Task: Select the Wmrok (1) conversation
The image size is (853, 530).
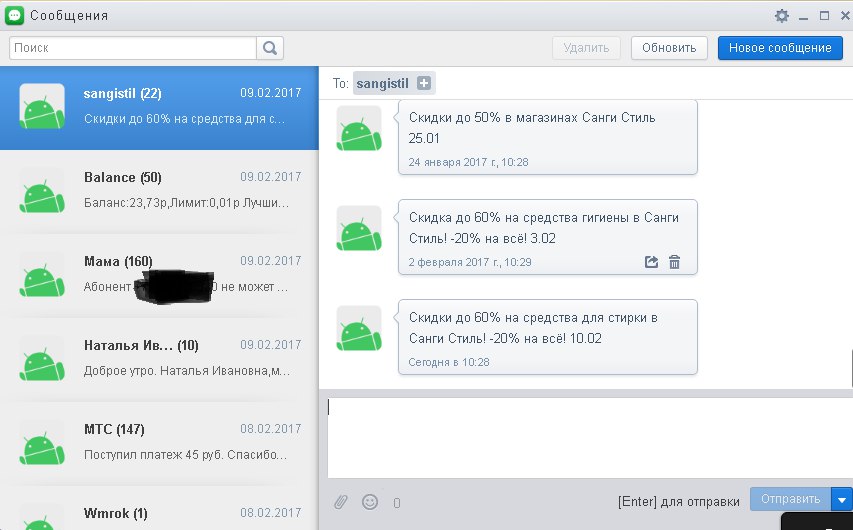Action: click(x=160, y=514)
